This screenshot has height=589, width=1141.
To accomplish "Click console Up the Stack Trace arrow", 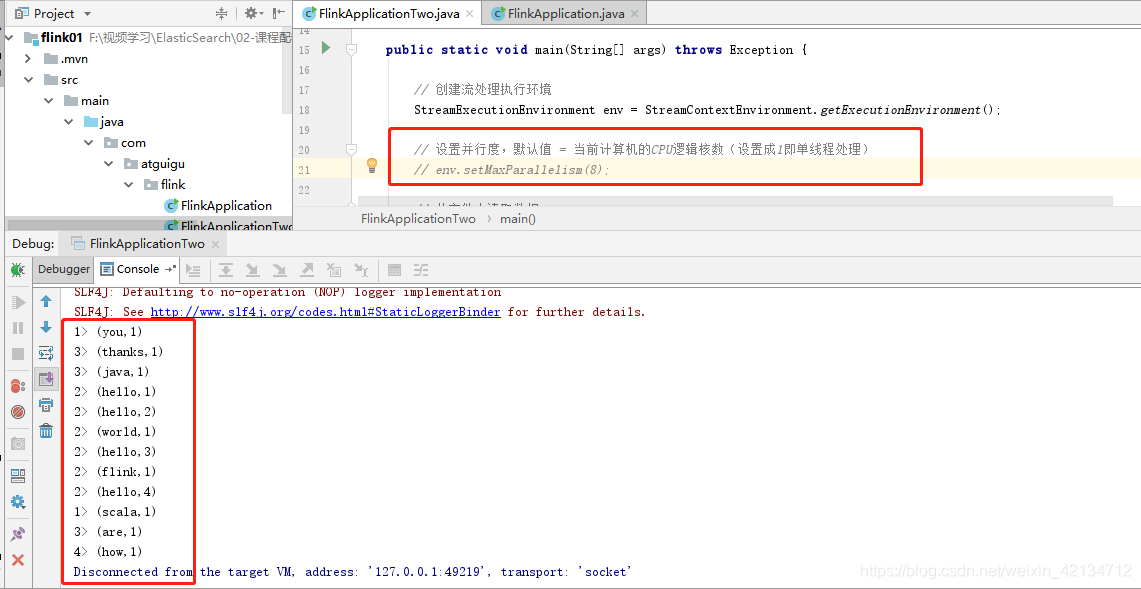I will click(47, 301).
